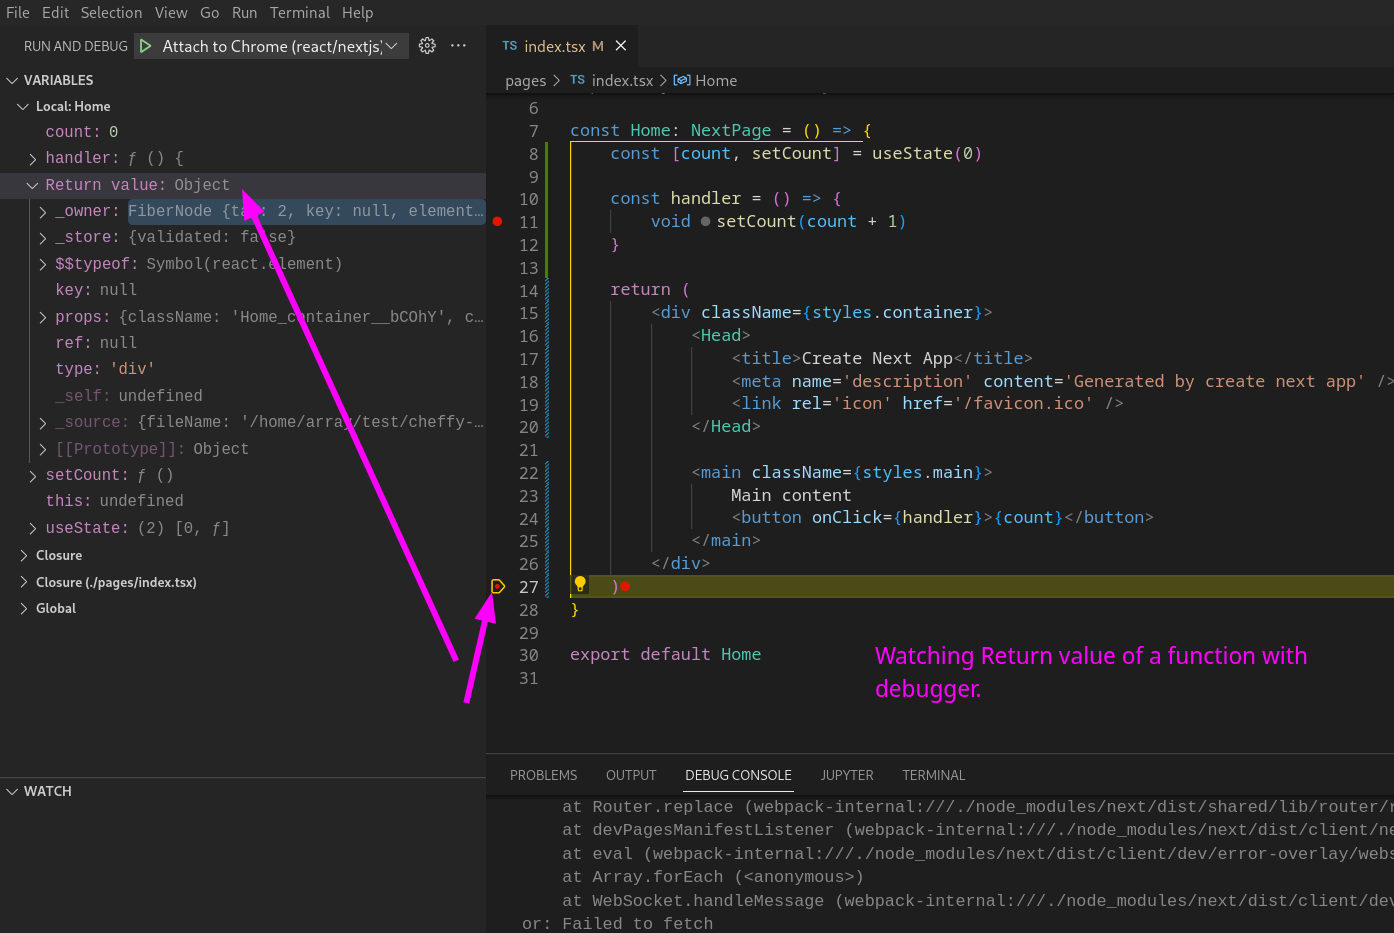Expand the [[Prototype]] Object entry
Screen dimensions: 1394x933
coord(43,449)
